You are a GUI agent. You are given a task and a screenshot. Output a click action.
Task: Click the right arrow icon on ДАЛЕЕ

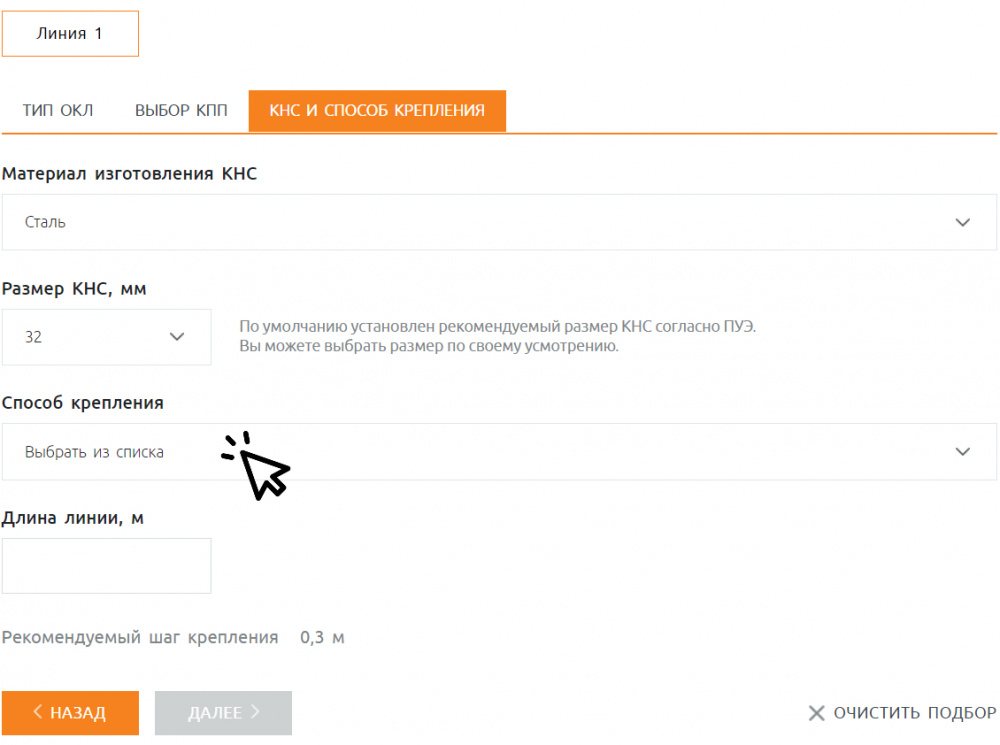(256, 713)
